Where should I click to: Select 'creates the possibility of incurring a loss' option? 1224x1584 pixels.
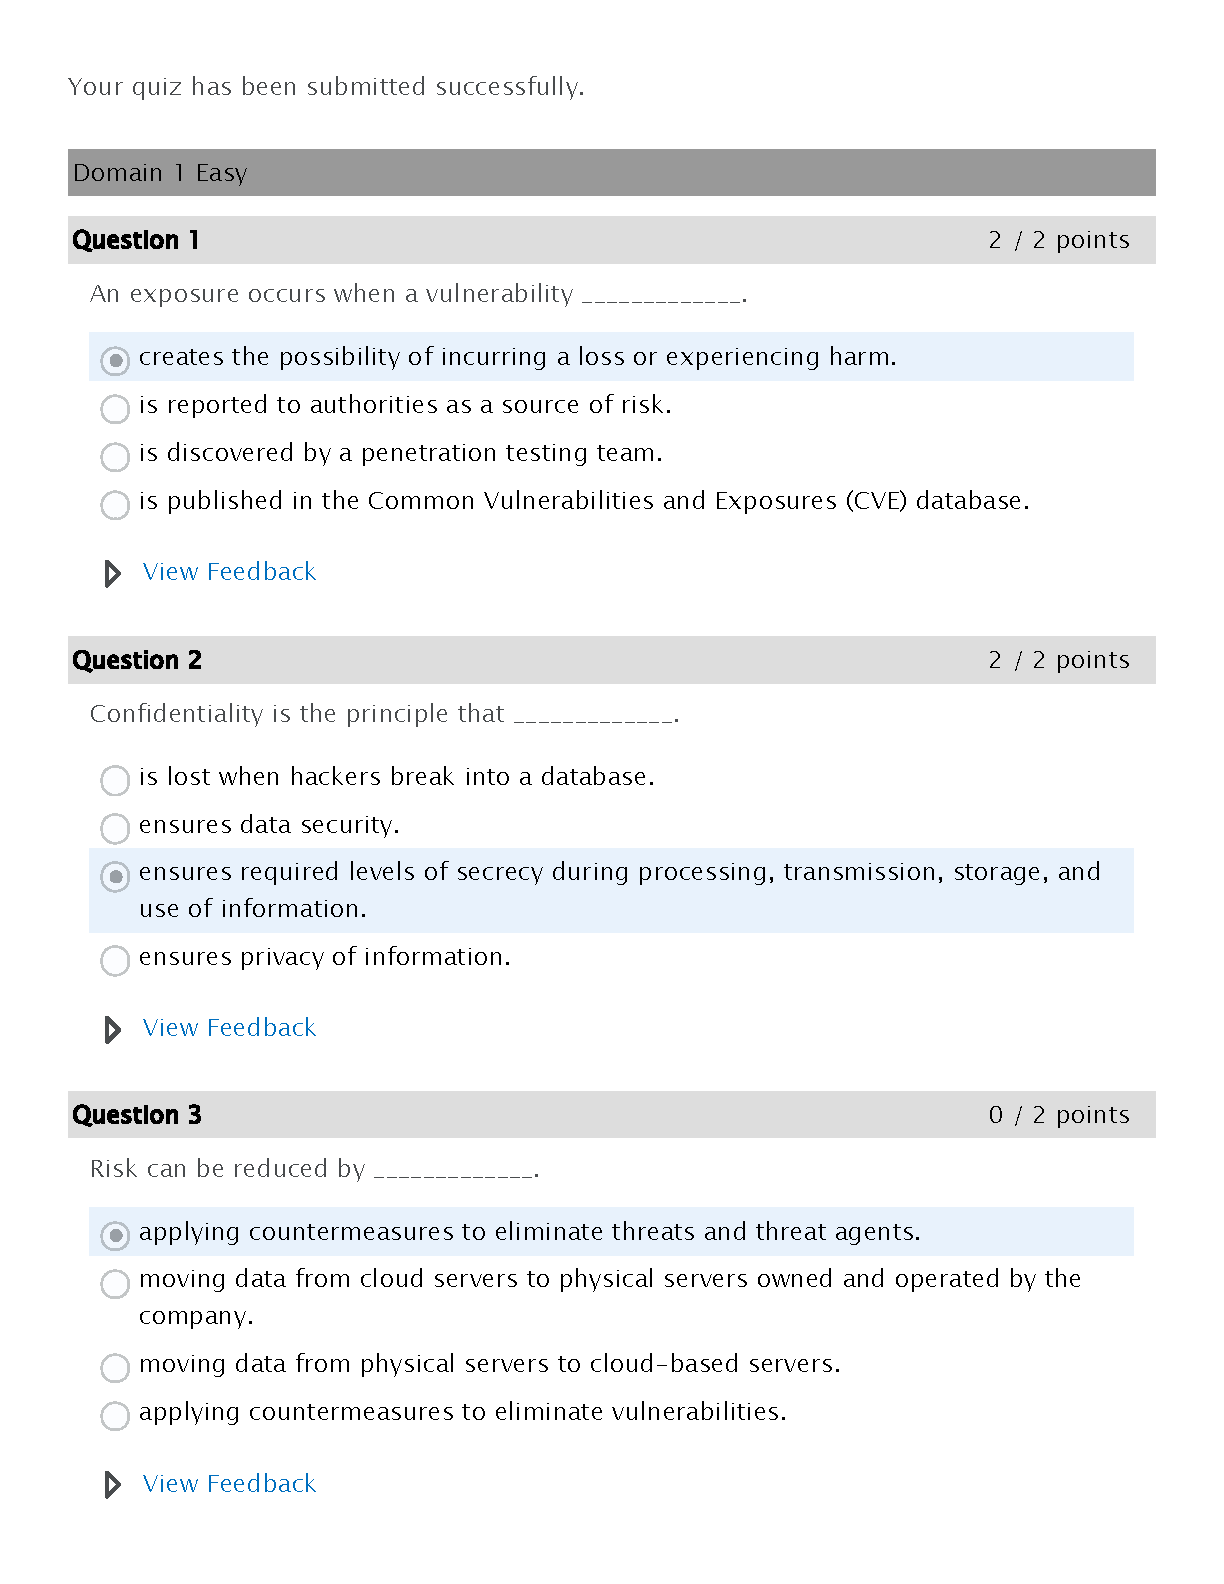point(115,360)
